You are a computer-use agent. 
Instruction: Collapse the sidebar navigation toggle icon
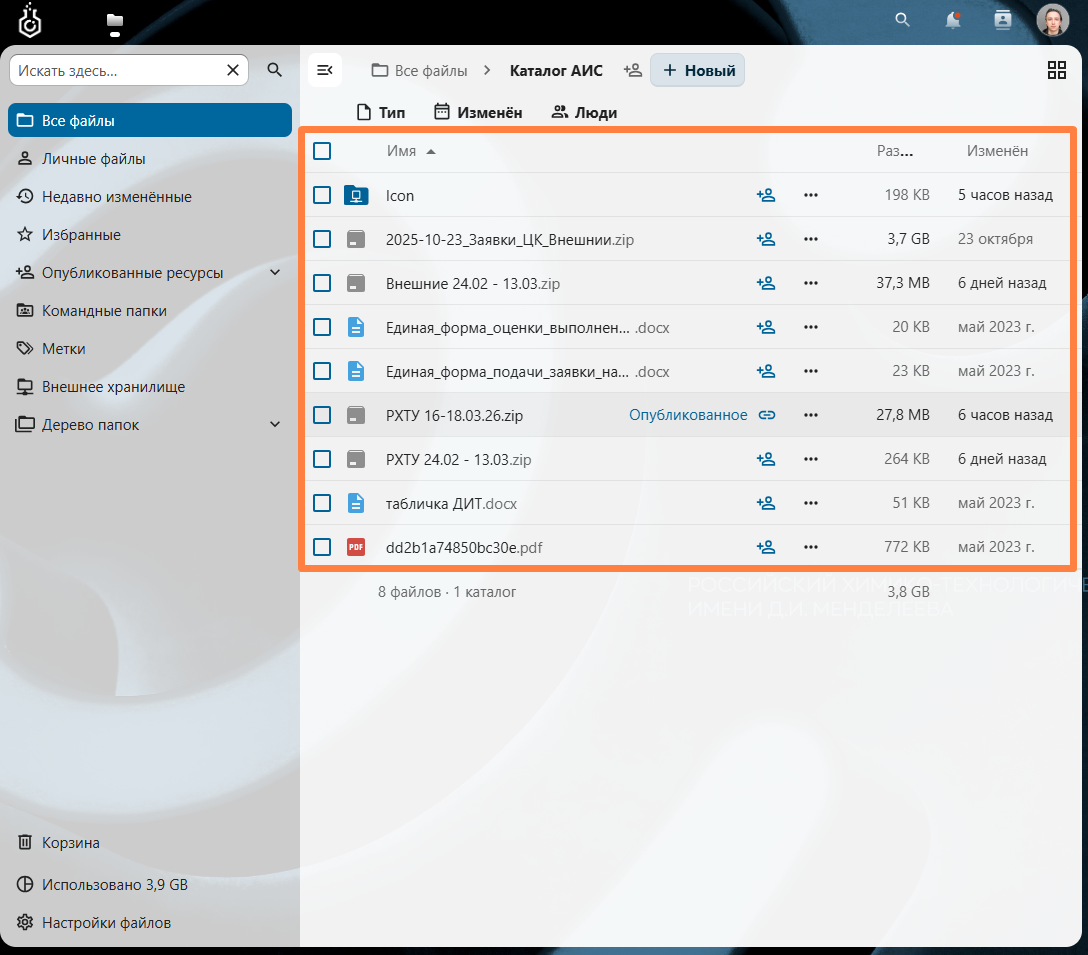point(325,70)
